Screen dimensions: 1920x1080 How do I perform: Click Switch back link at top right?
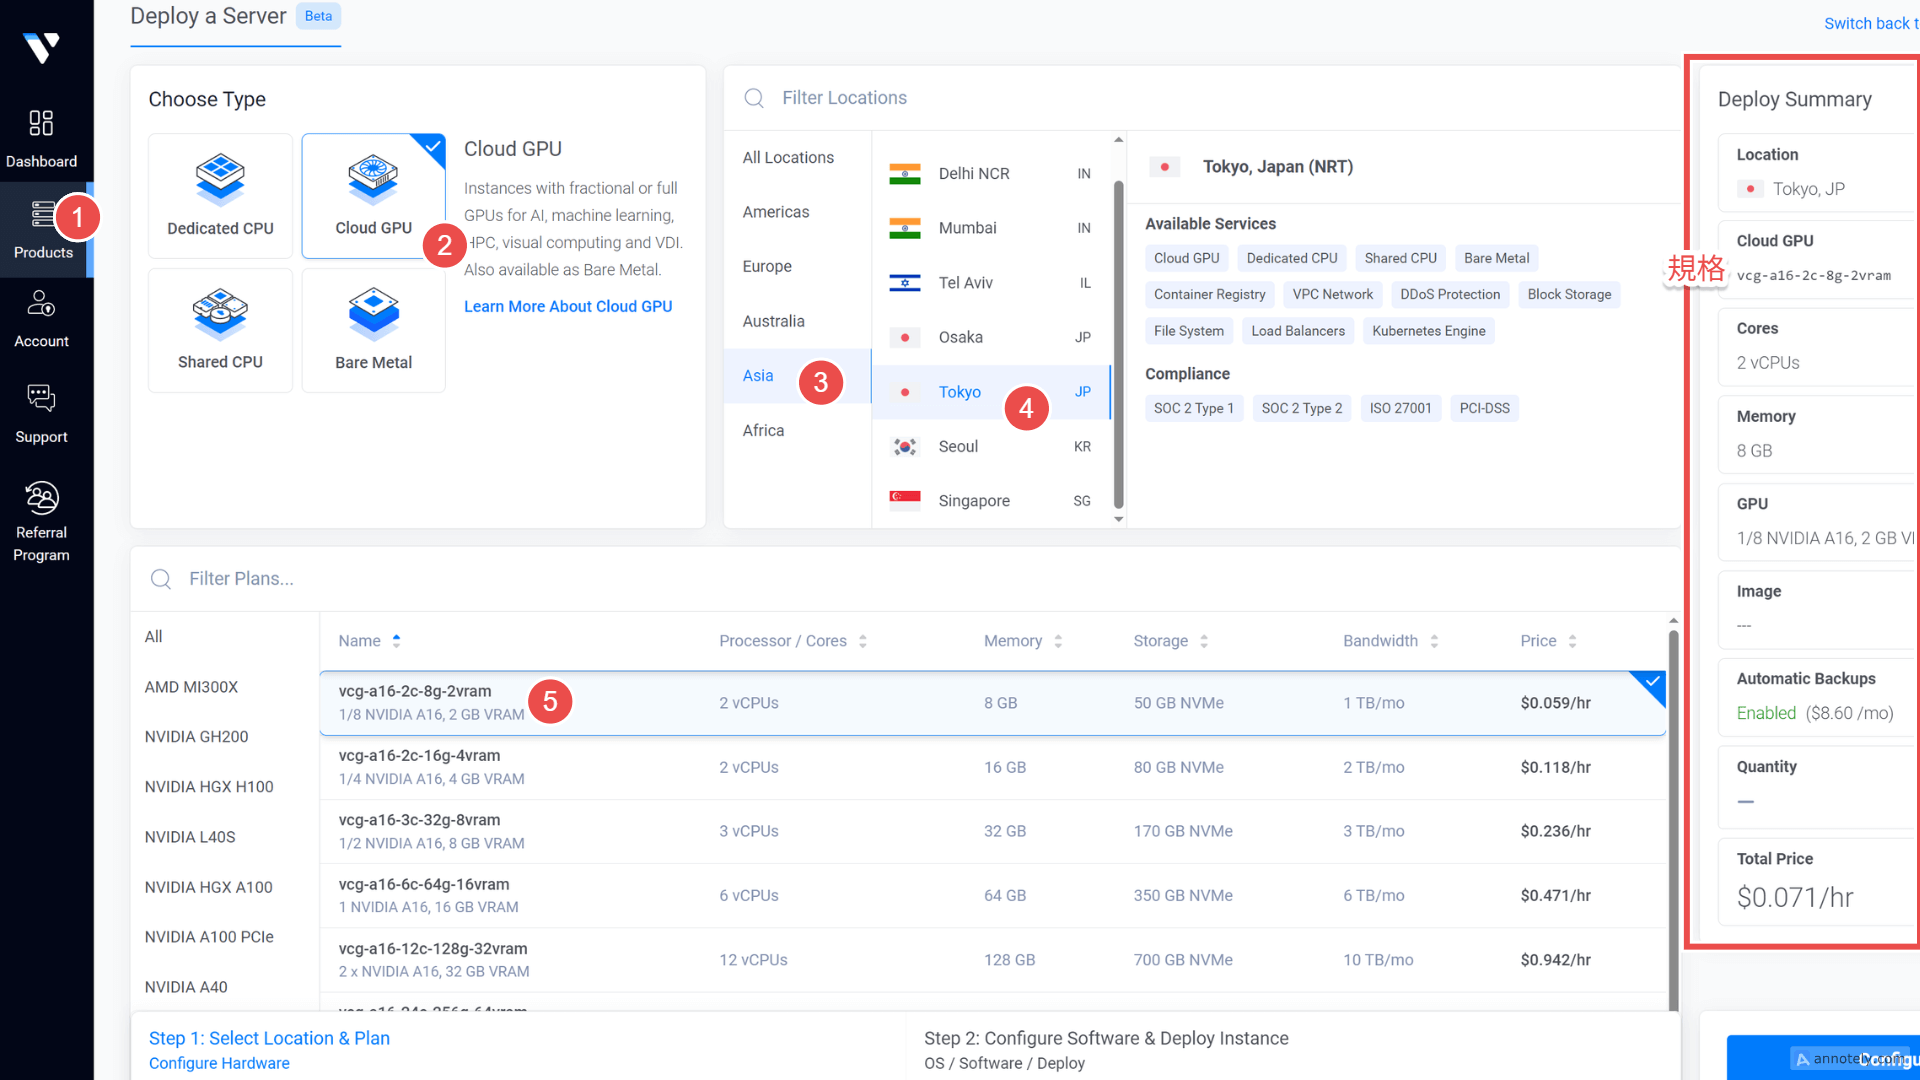pyautogui.click(x=1870, y=24)
